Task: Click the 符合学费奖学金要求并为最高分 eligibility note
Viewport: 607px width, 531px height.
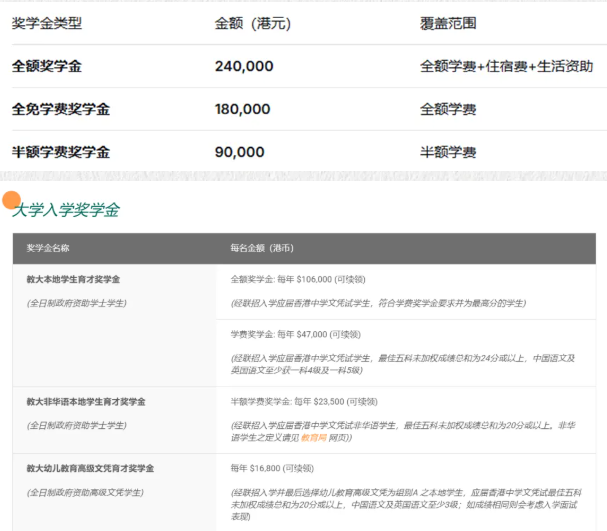Action: click(x=378, y=303)
